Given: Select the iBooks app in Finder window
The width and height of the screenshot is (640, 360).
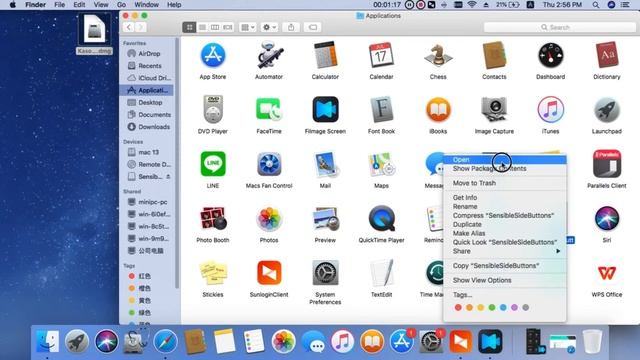Looking at the screenshot, I should (438, 109).
